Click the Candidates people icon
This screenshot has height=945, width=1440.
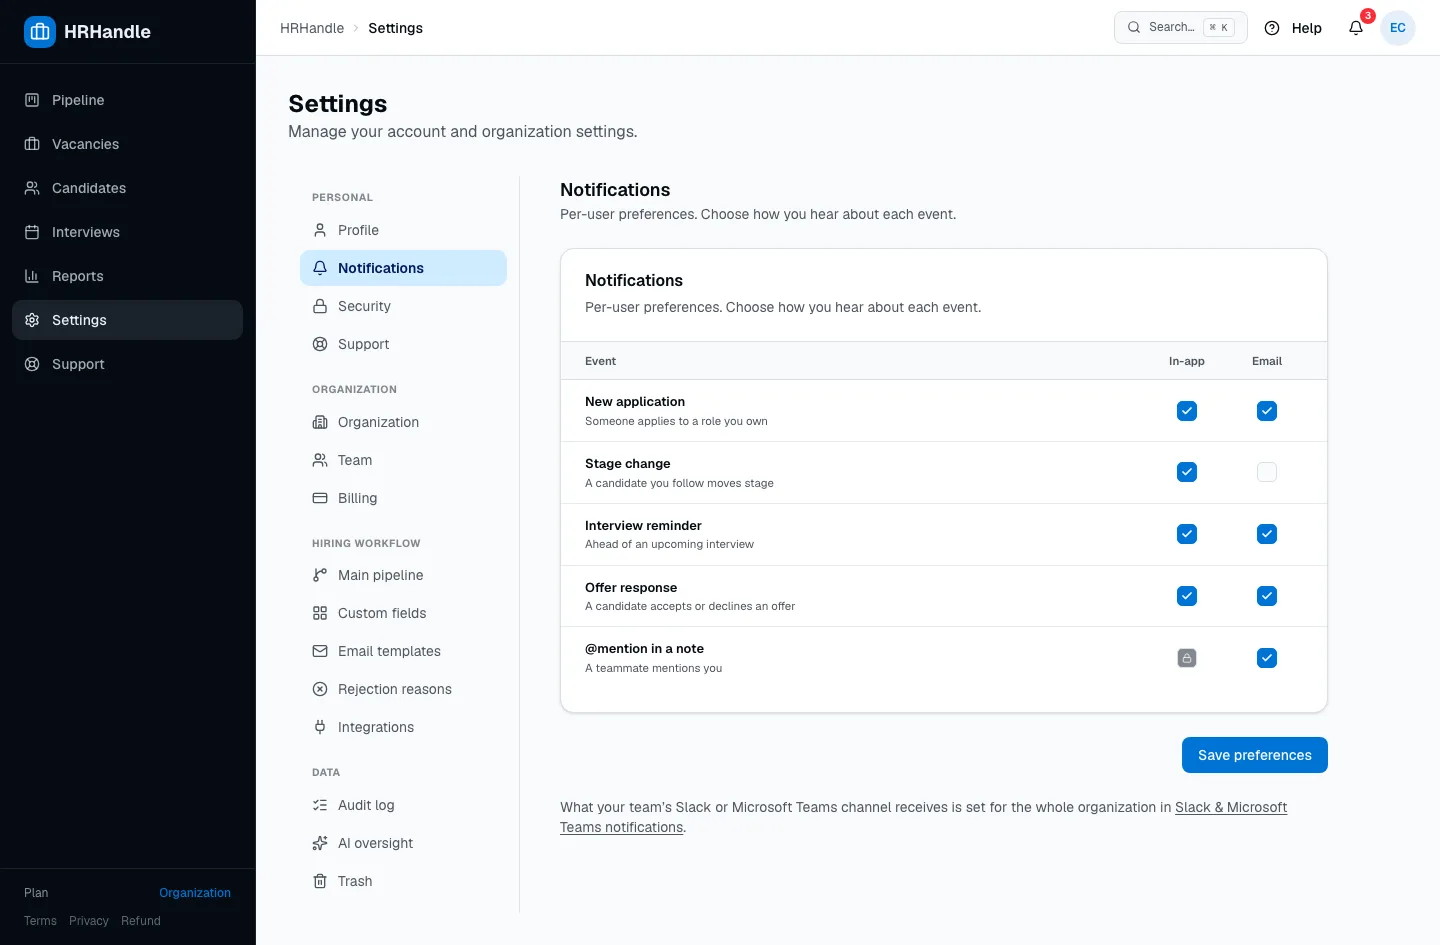coord(32,188)
